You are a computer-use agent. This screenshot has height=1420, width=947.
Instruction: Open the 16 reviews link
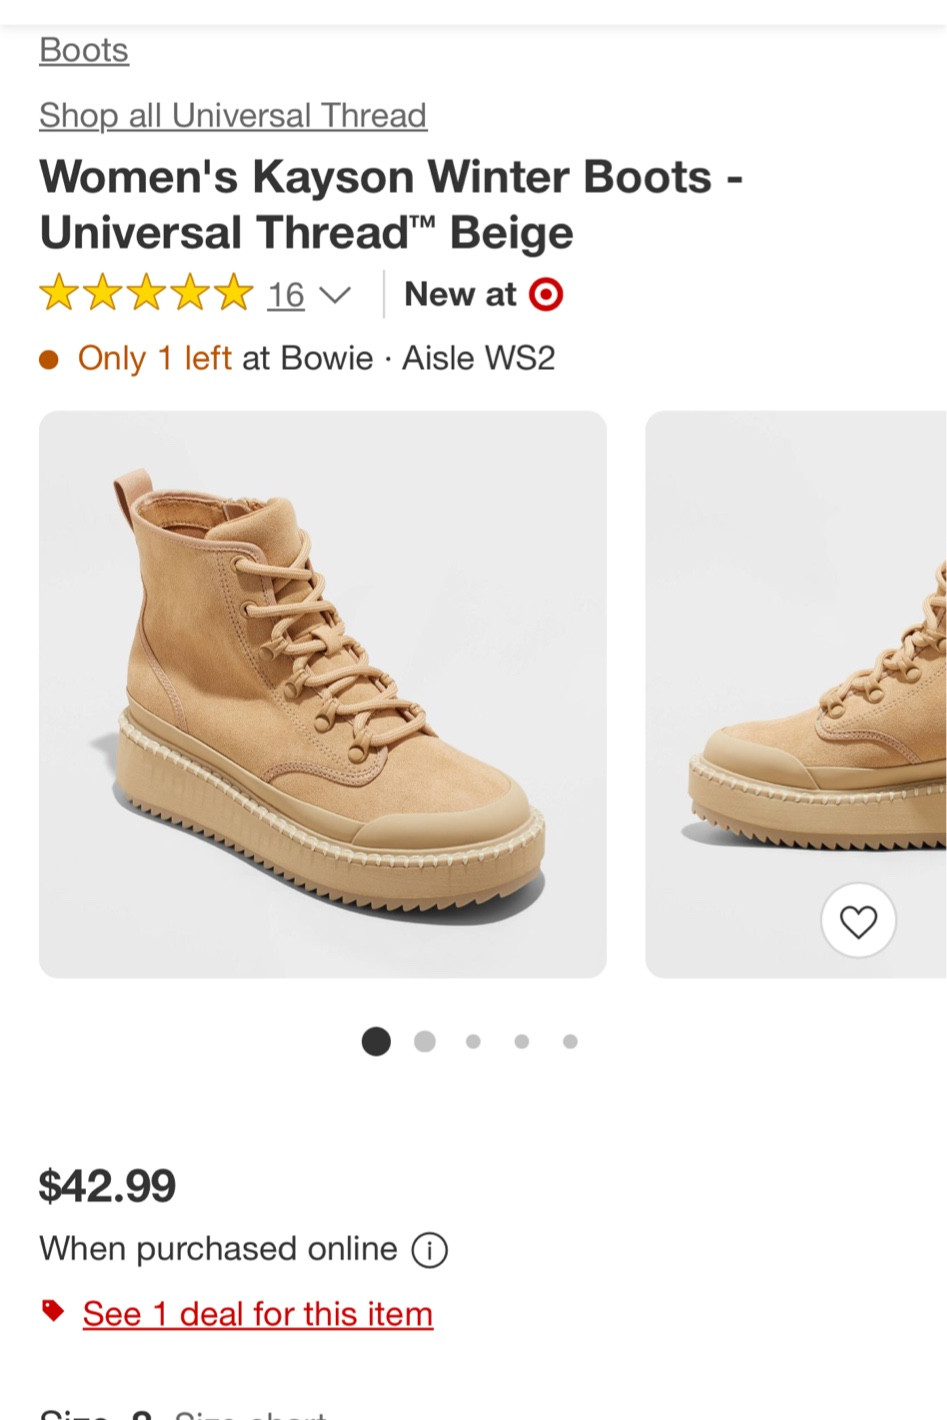tap(285, 295)
